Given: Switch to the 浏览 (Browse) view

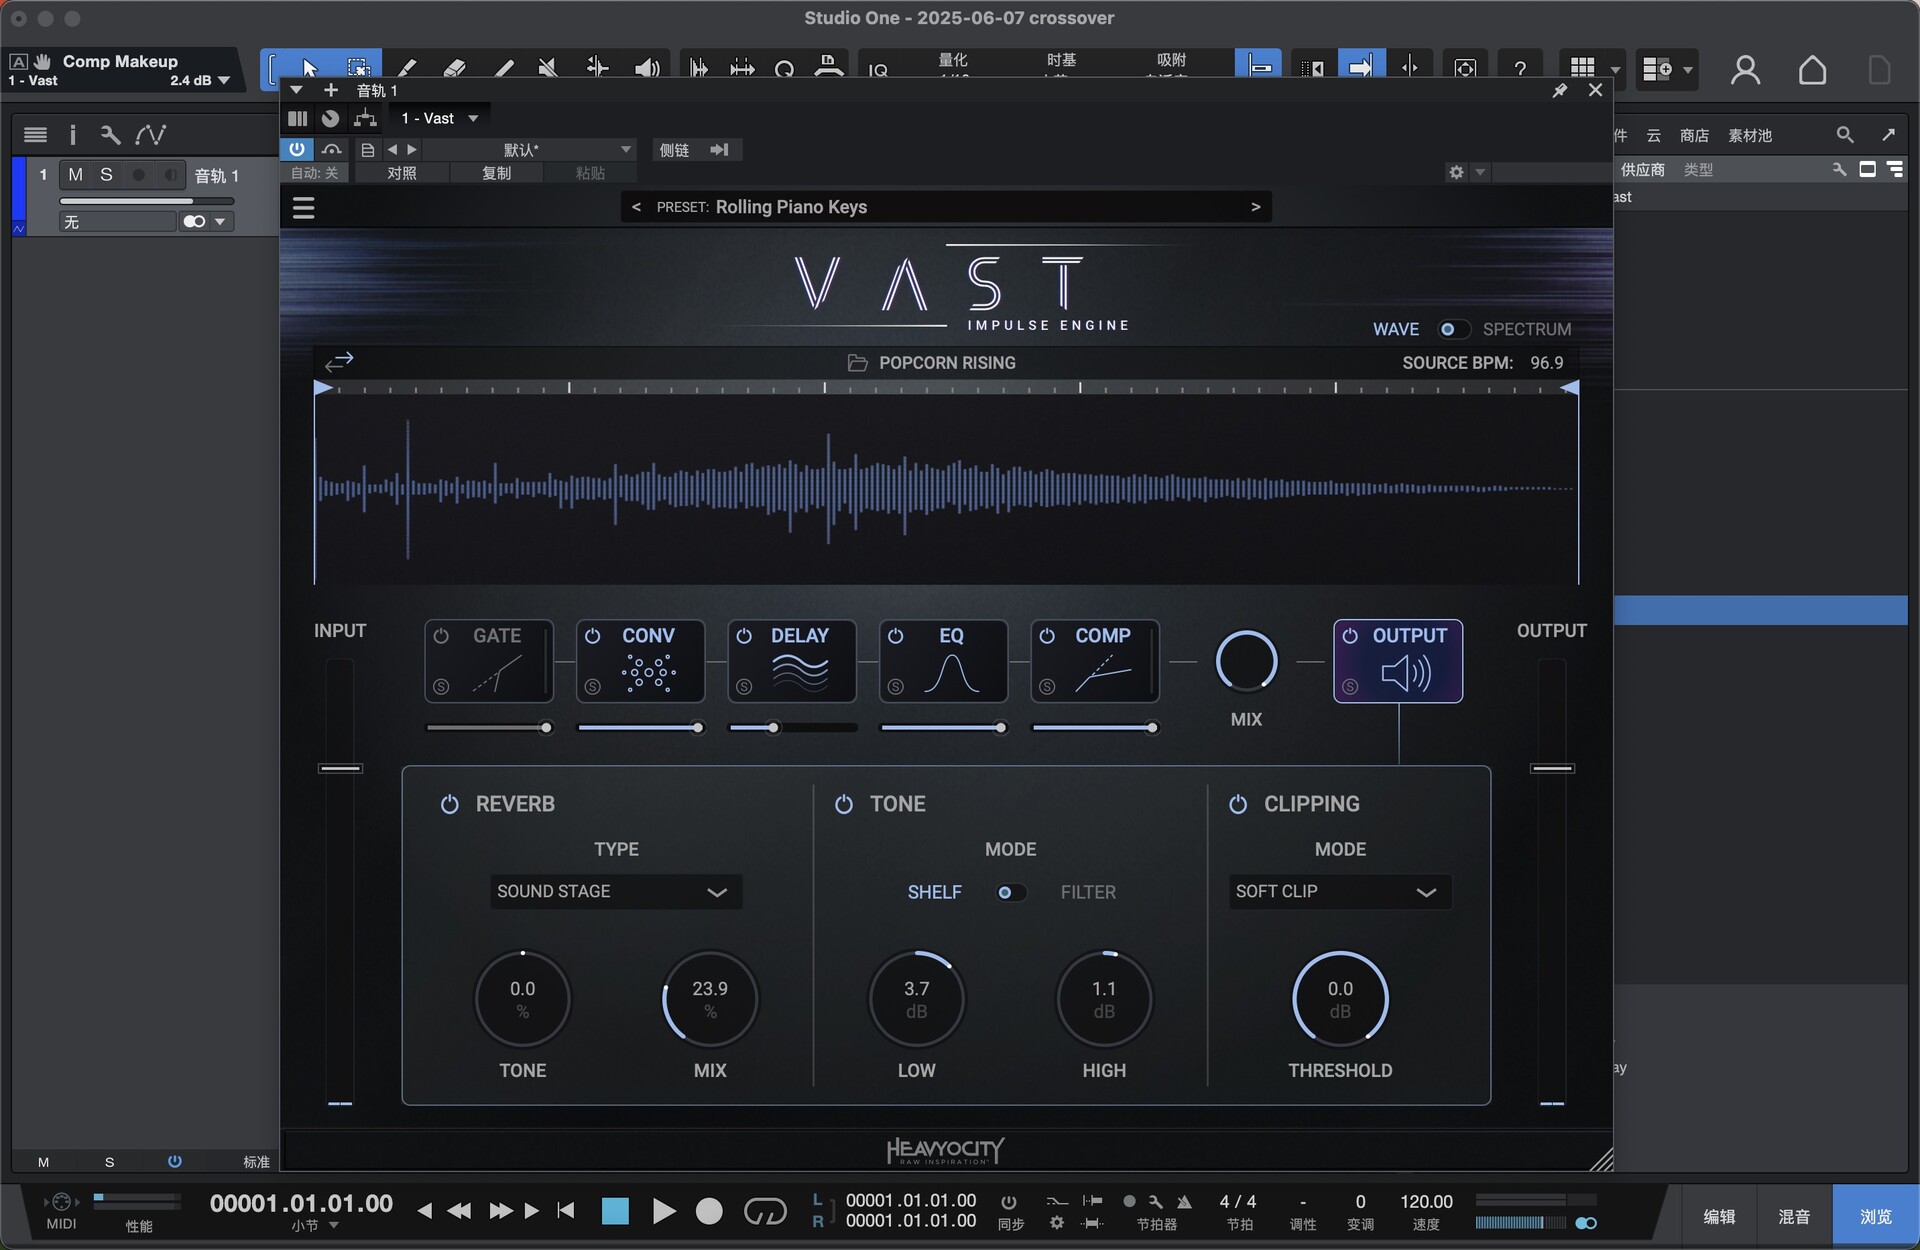Looking at the screenshot, I should coord(1875,1216).
